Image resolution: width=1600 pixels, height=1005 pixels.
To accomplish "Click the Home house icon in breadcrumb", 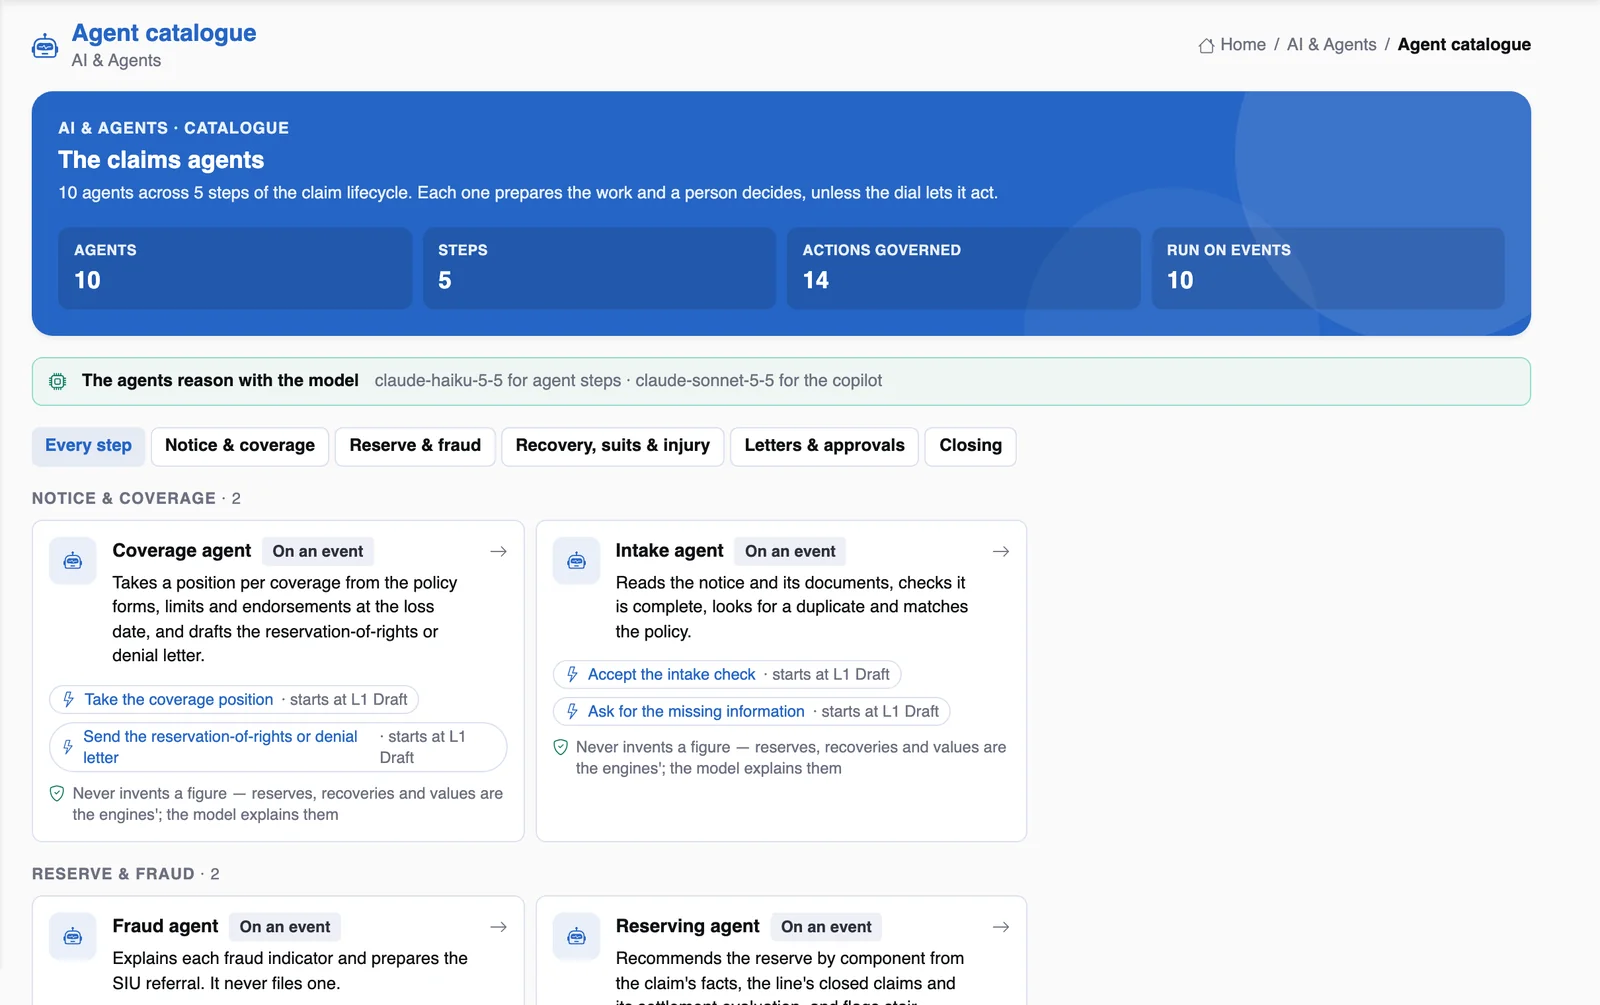I will [x=1206, y=45].
